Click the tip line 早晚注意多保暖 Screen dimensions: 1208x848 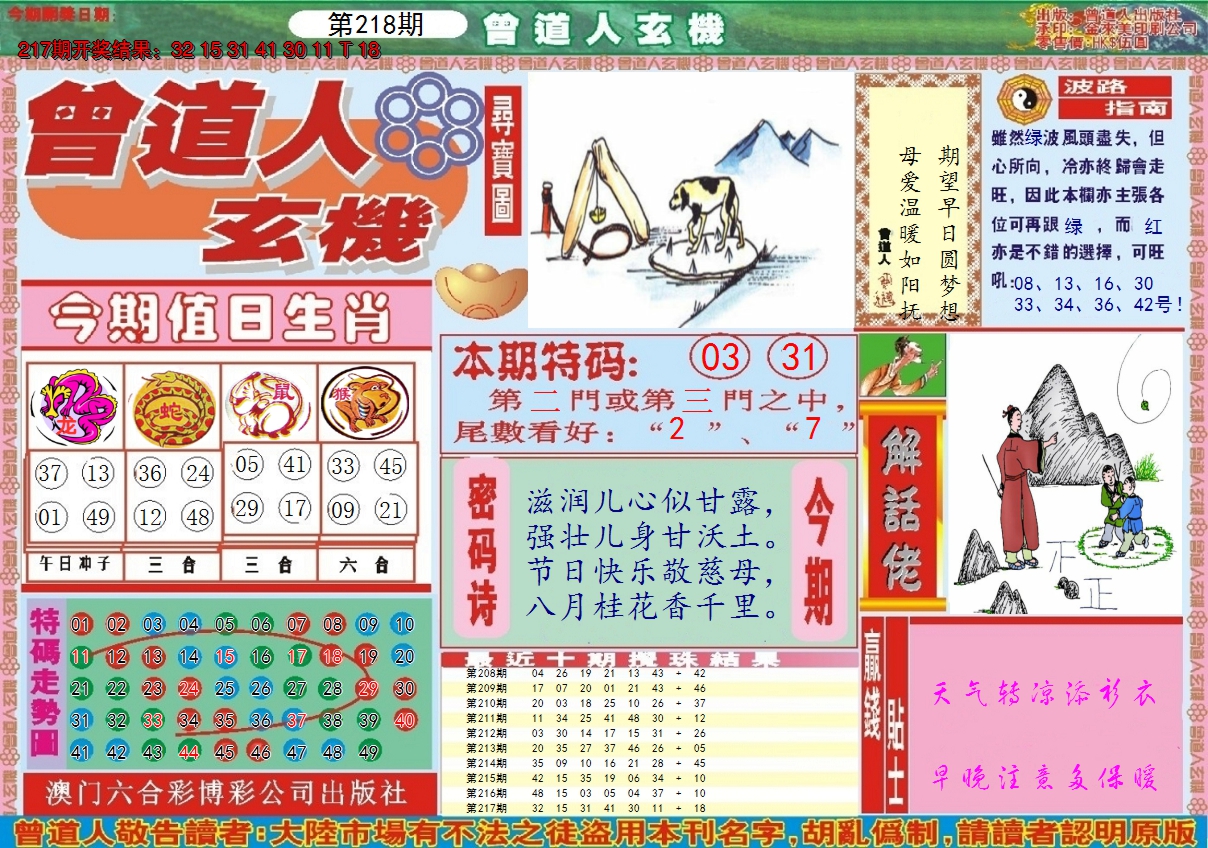1044,777
